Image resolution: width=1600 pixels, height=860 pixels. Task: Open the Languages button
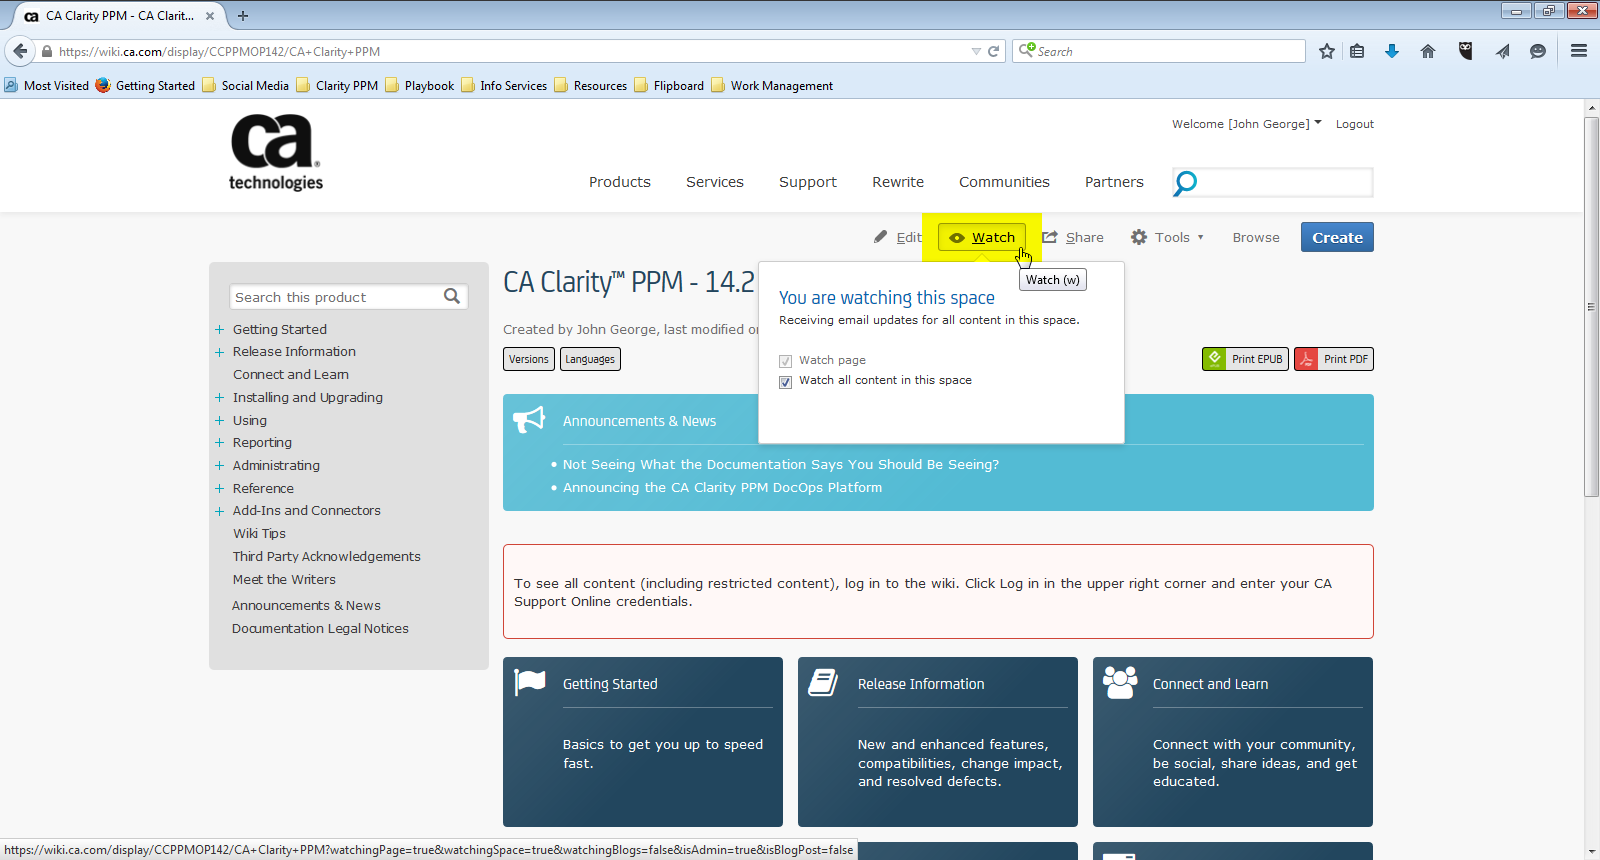click(590, 359)
